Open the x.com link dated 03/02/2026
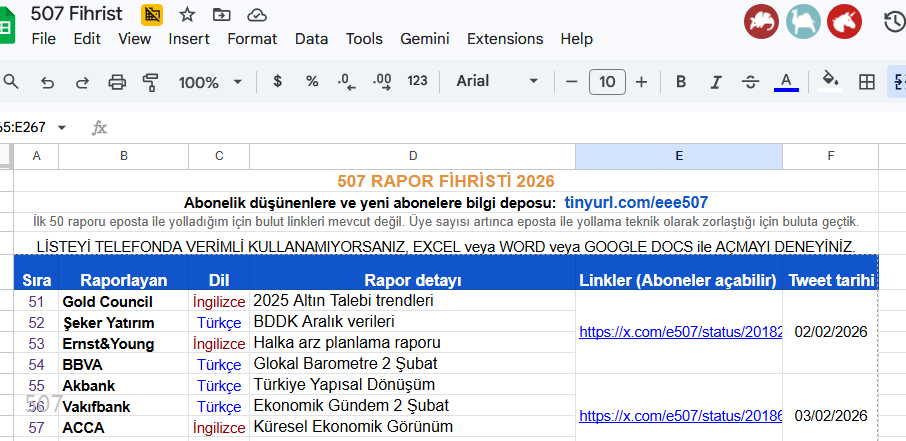 point(681,416)
